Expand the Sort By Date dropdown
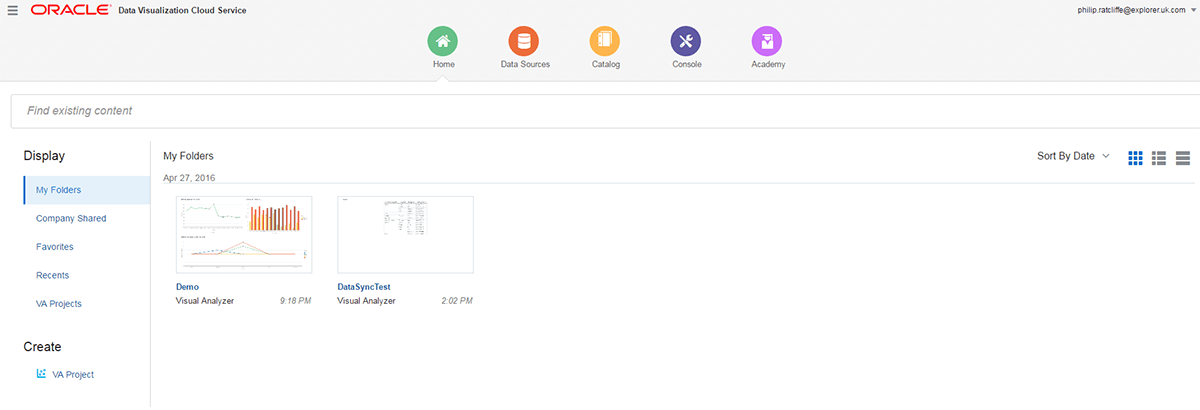 click(1073, 156)
